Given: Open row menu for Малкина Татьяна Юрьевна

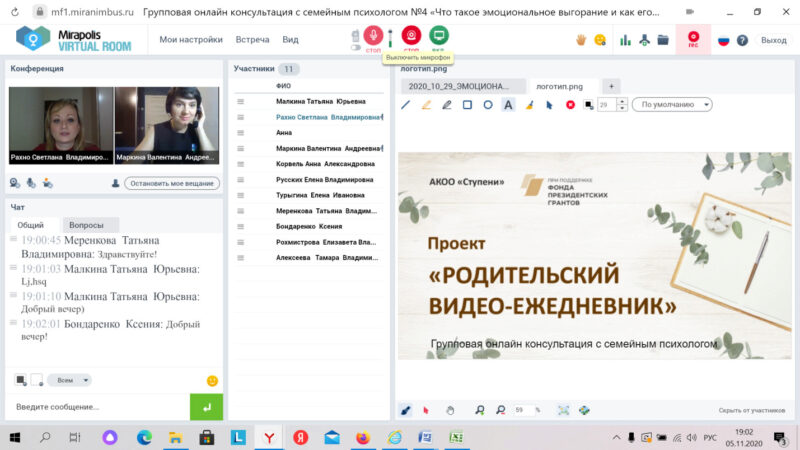Looking at the screenshot, I should (x=240, y=102).
